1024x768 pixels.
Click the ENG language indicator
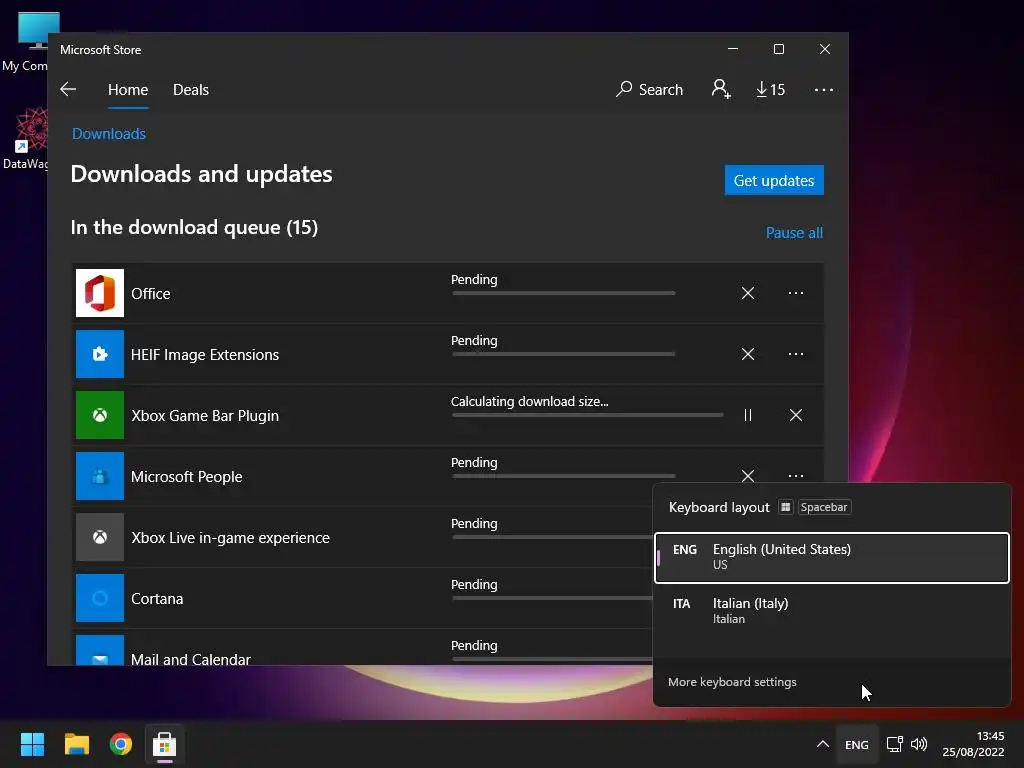coord(857,744)
